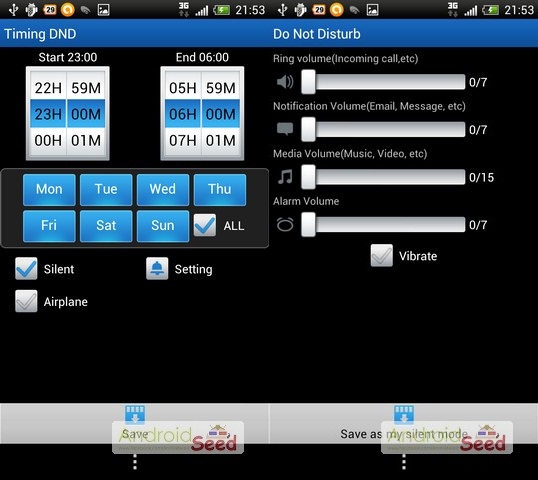Select 07H in the End hour wheel
The width and height of the screenshot is (538, 480).
tap(183, 140)
